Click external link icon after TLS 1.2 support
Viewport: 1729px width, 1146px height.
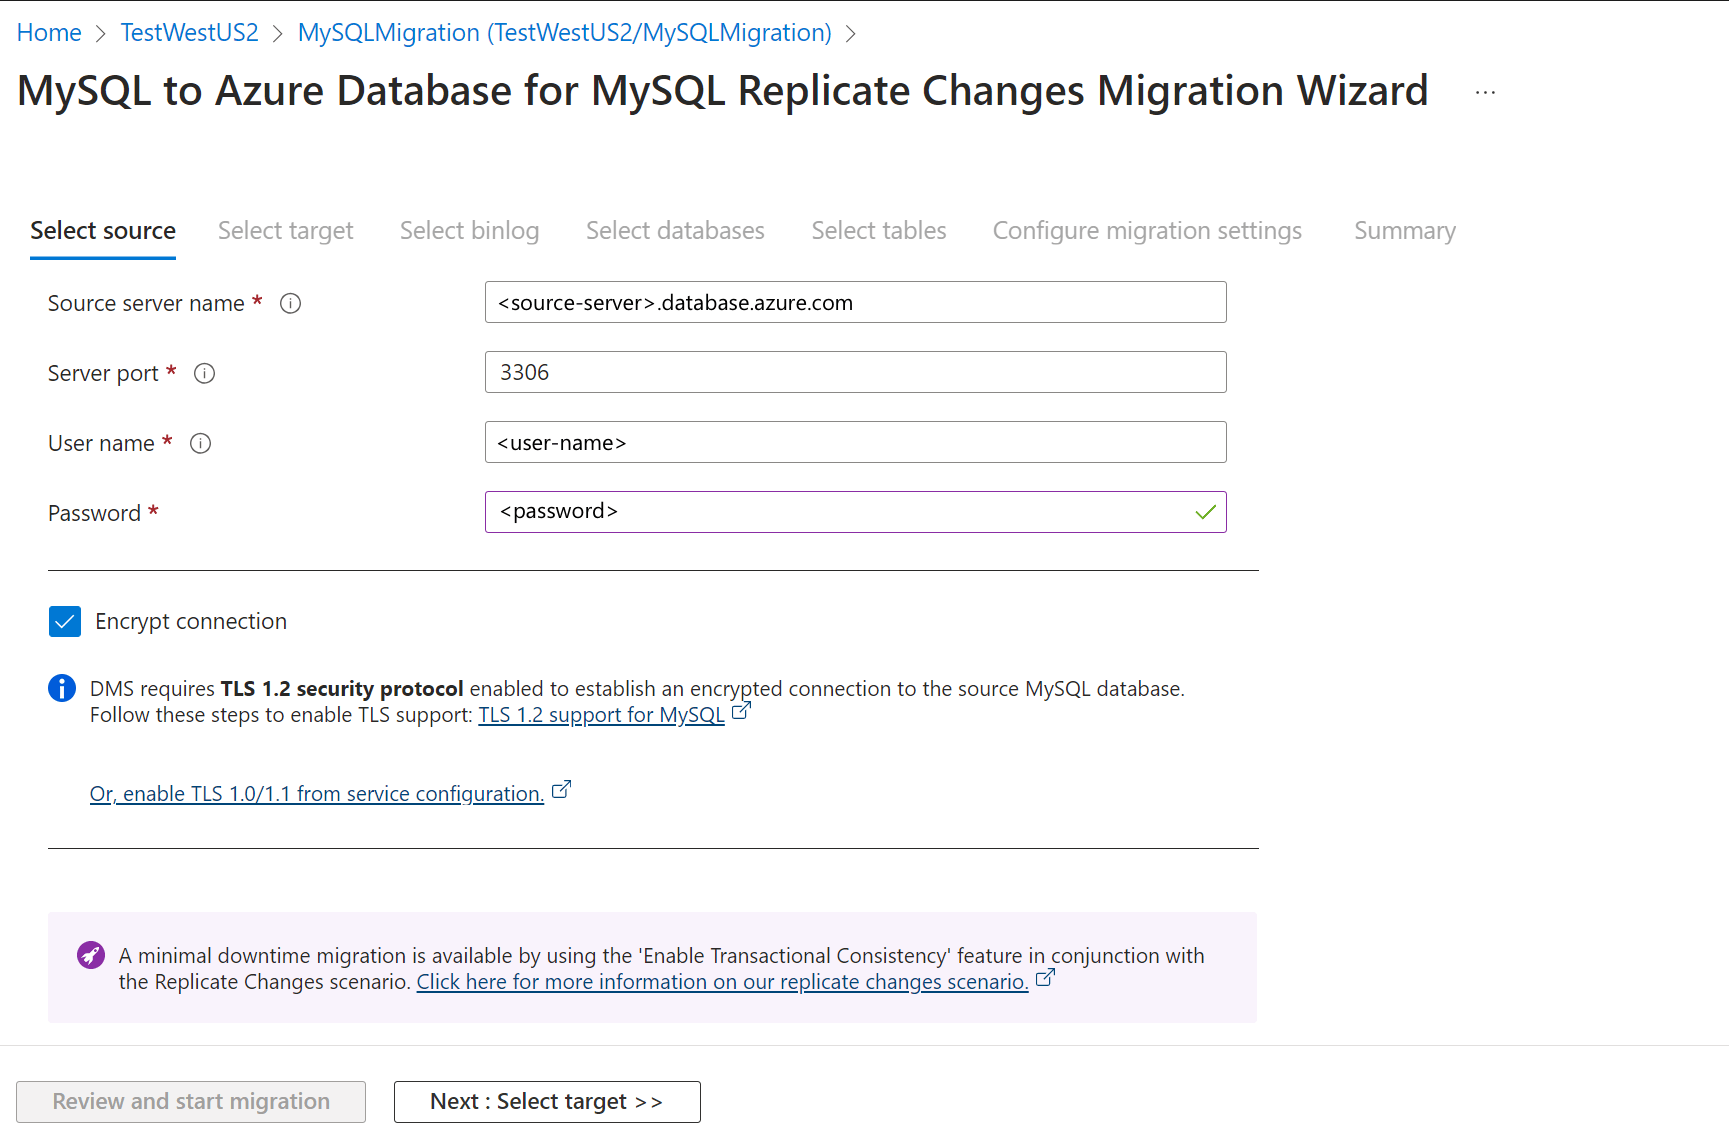point(741,712)
